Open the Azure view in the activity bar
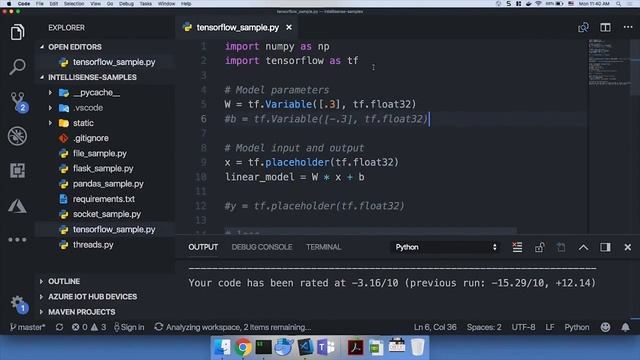This screenshot has height=360, width=640. point(17,206)
